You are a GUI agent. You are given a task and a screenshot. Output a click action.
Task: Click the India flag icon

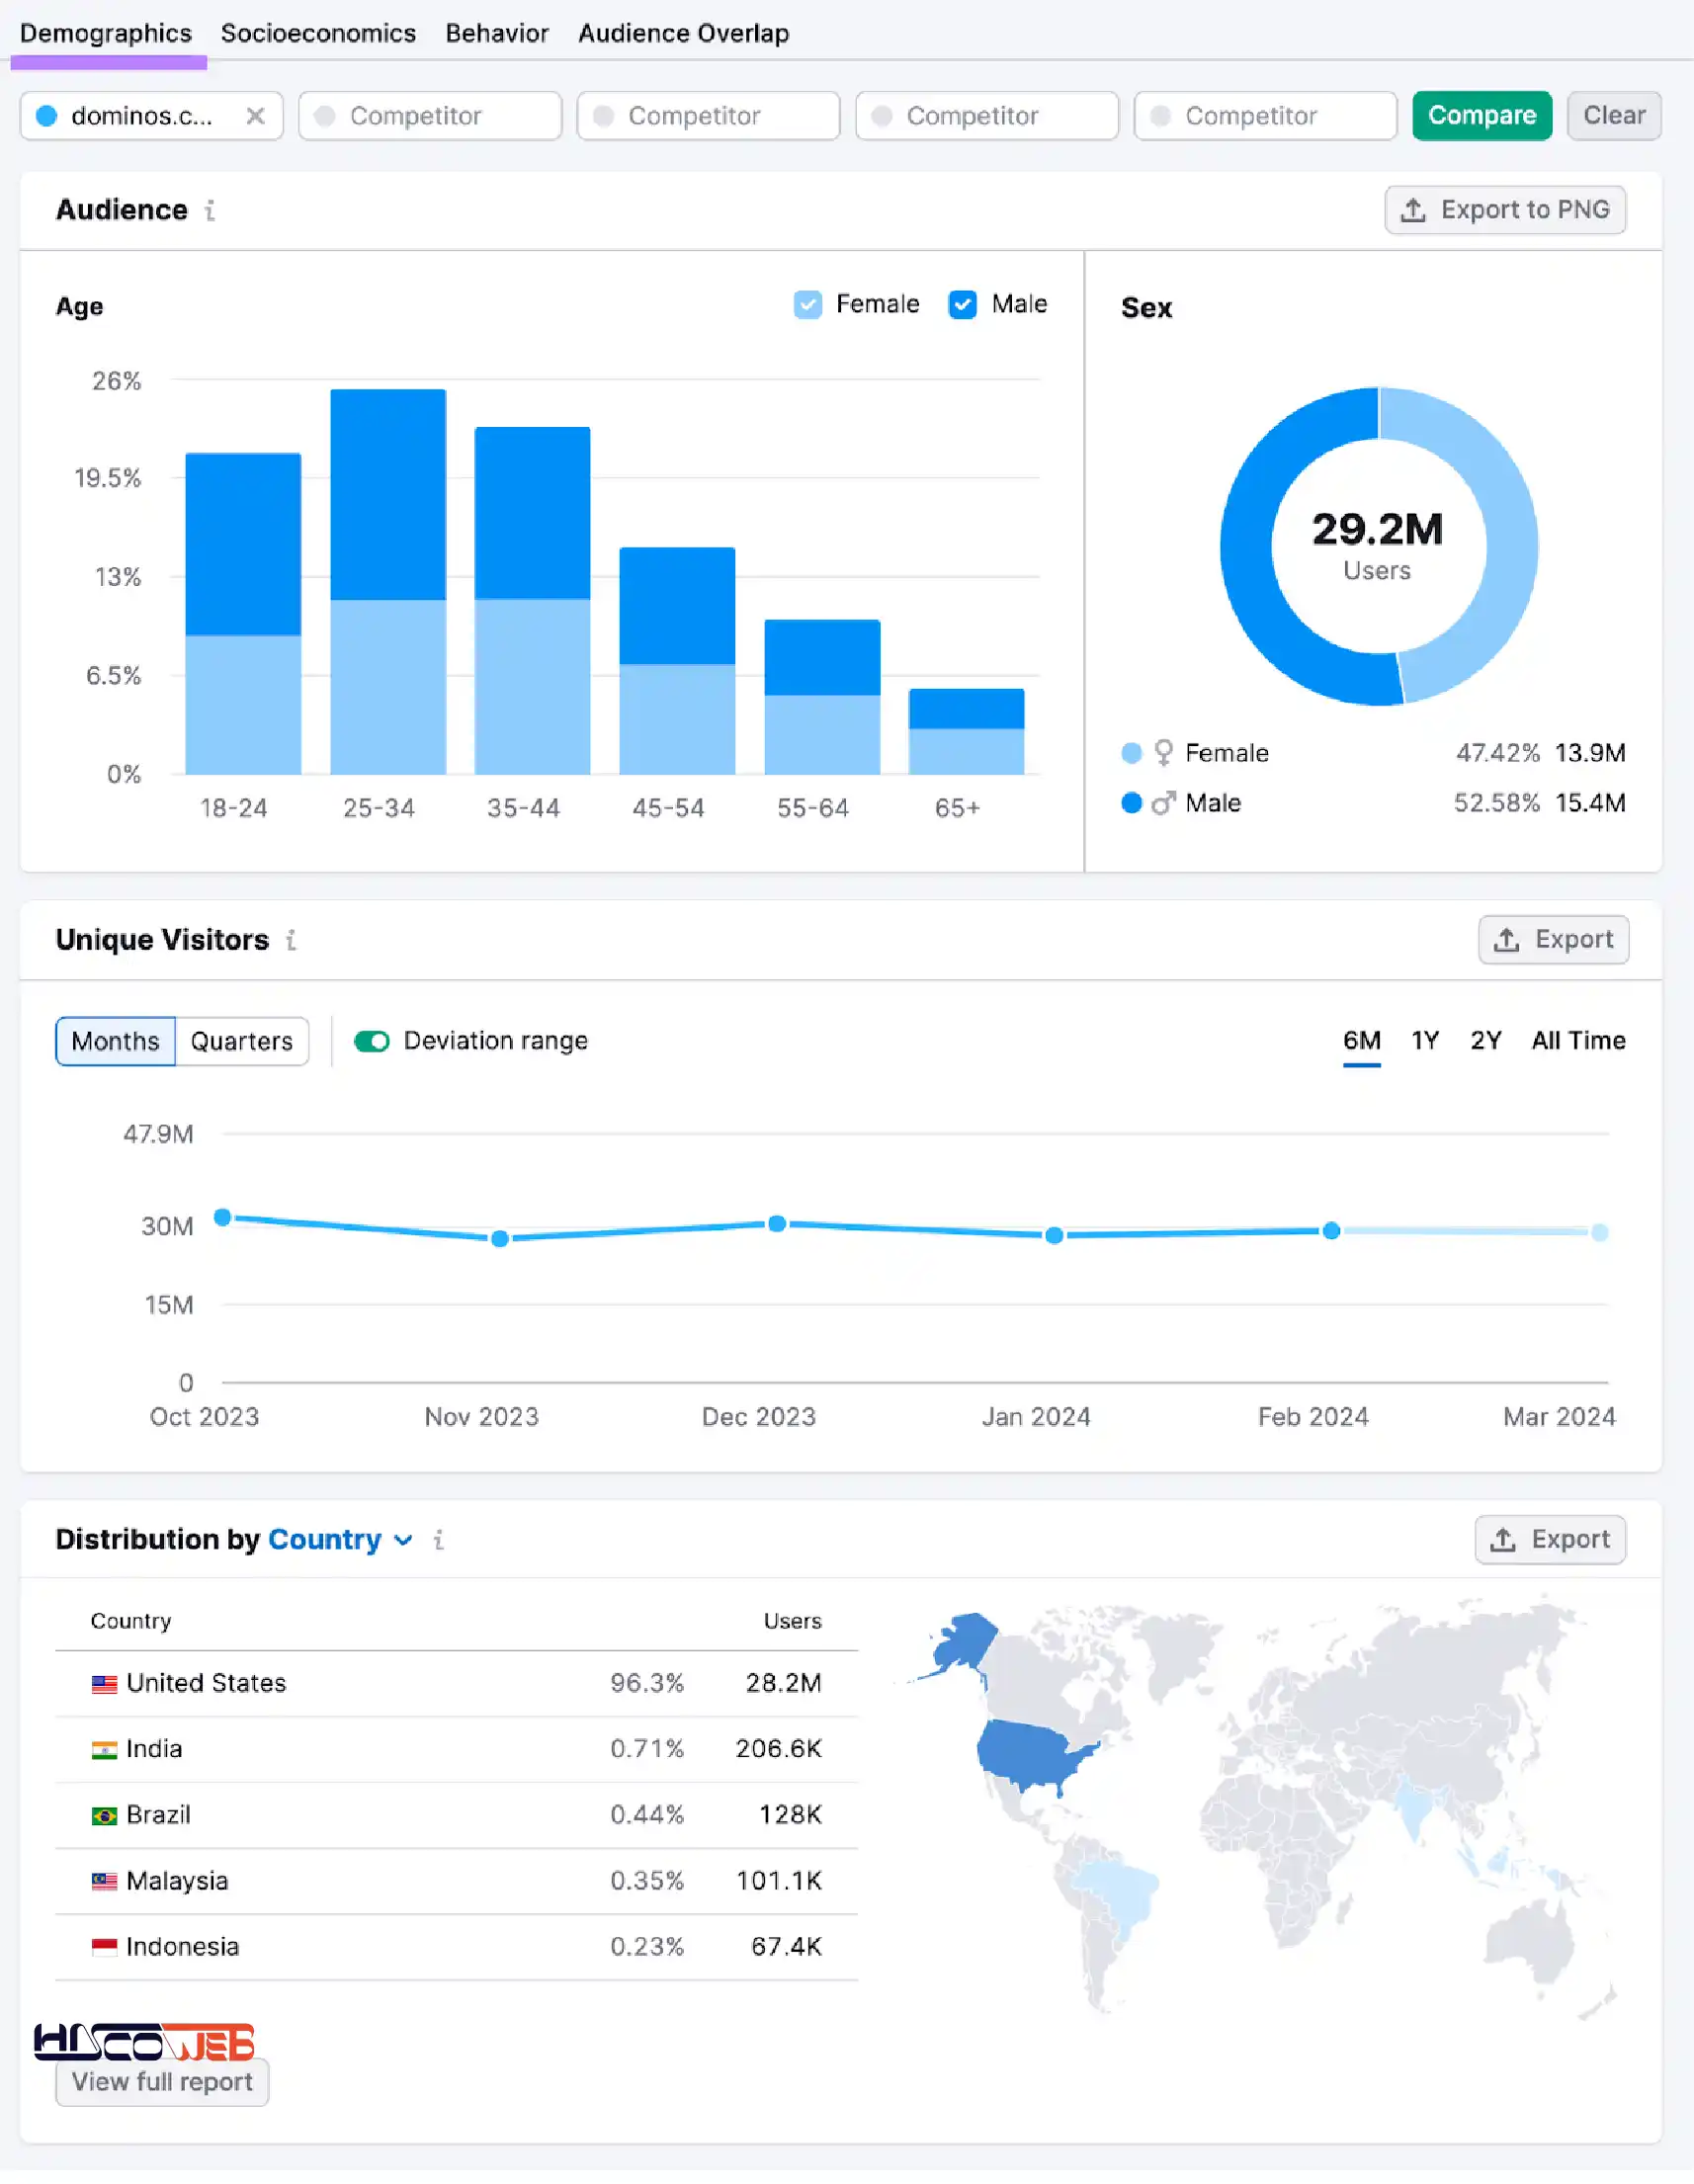[x=104, y=1751]
